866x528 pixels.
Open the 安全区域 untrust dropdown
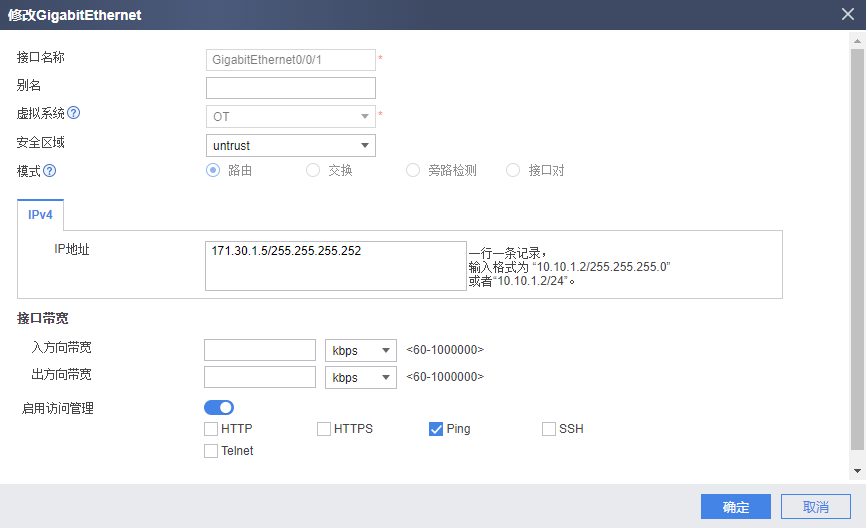290,146
